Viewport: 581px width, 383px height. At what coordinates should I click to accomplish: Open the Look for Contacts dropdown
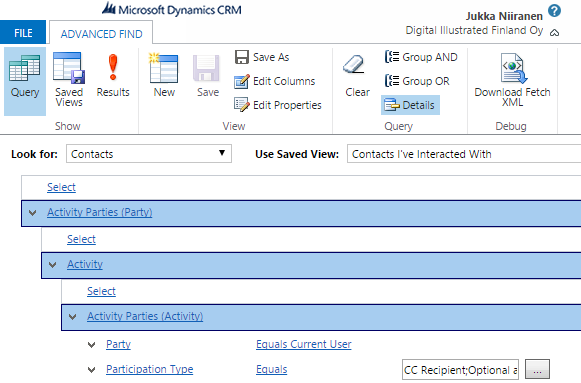[149, 154]
